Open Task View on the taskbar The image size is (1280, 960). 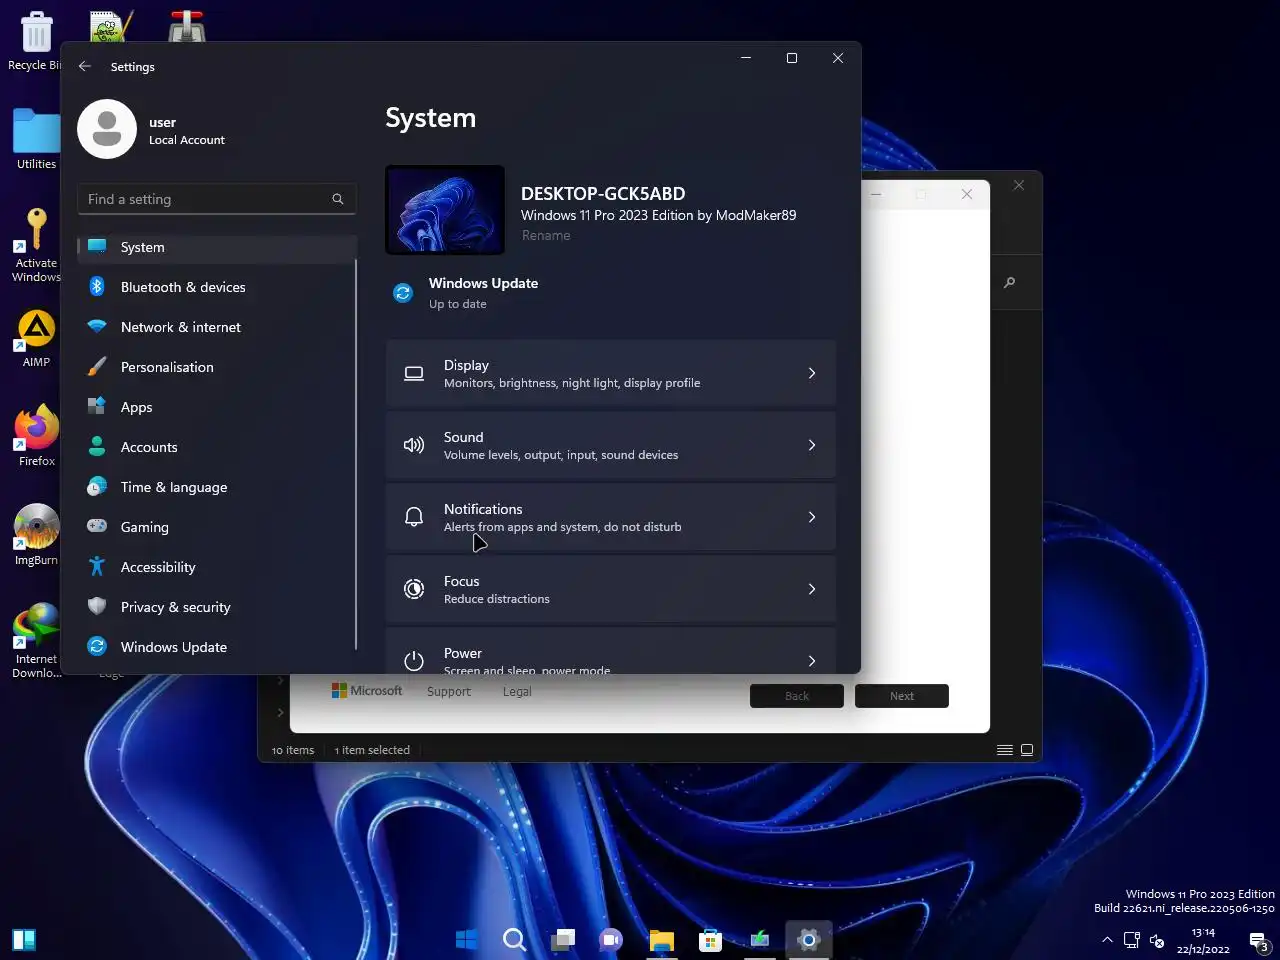pyautogui.click(x=563, y=940)
